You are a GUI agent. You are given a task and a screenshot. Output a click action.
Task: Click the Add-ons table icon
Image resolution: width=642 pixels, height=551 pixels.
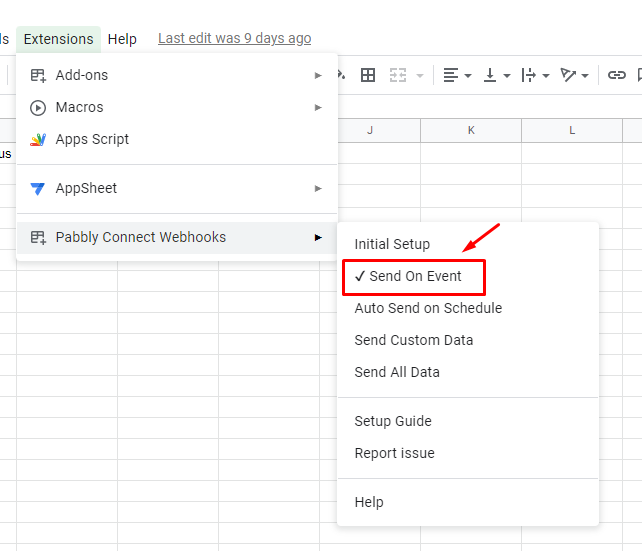[x=38, y=75]
